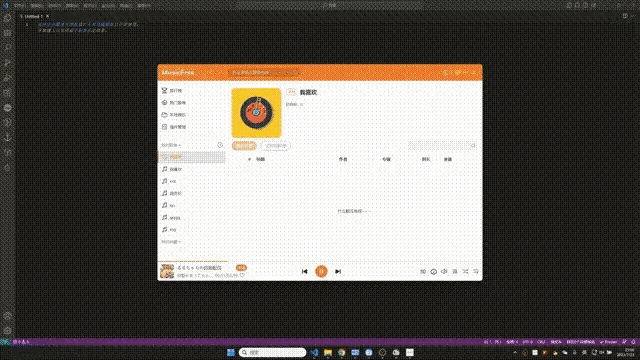Expand the starred-playlists section at sidebar bottom
Viewport: 640px width, 360px height.
[171, 242]
